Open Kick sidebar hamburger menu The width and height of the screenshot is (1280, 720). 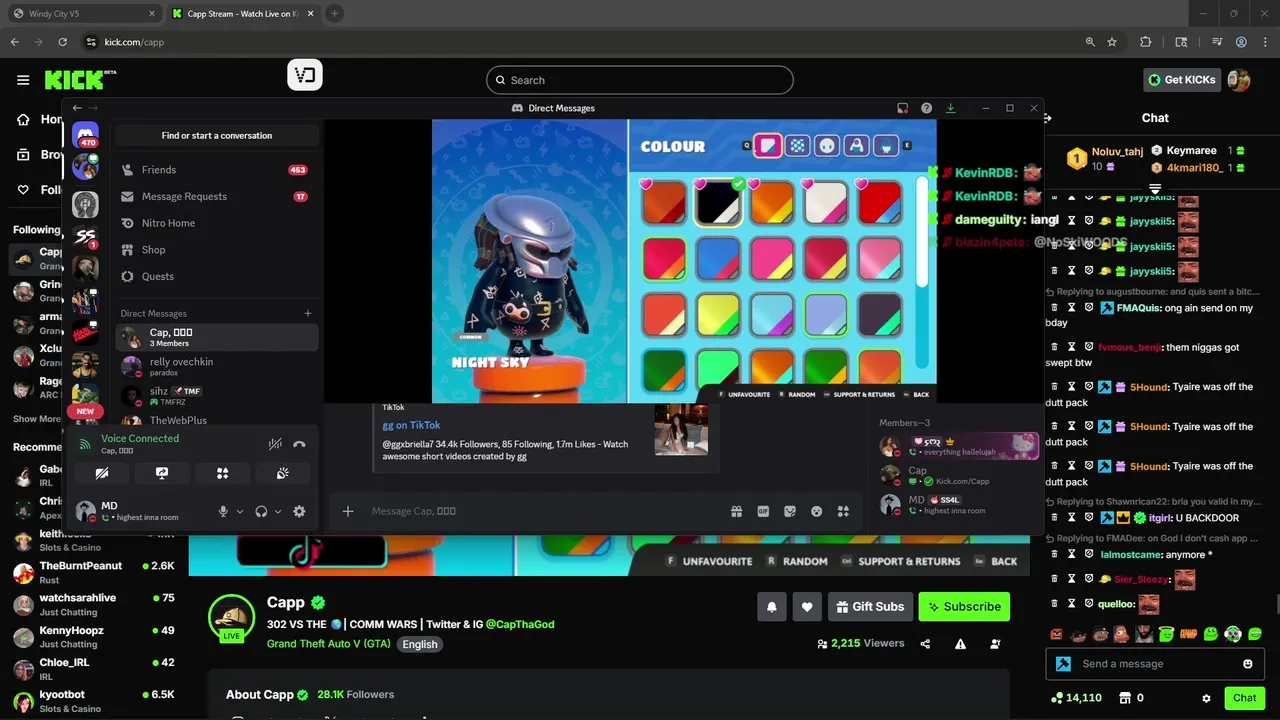click(x=23, y=80)
